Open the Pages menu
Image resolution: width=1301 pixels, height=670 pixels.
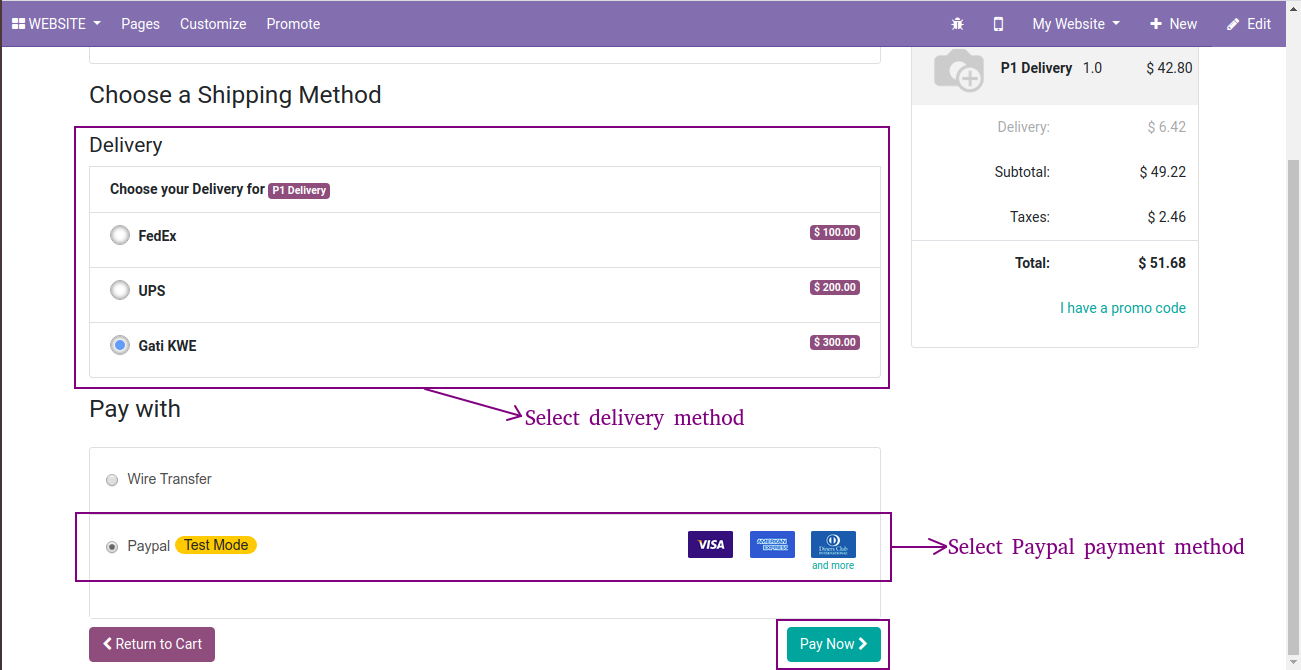140,24
